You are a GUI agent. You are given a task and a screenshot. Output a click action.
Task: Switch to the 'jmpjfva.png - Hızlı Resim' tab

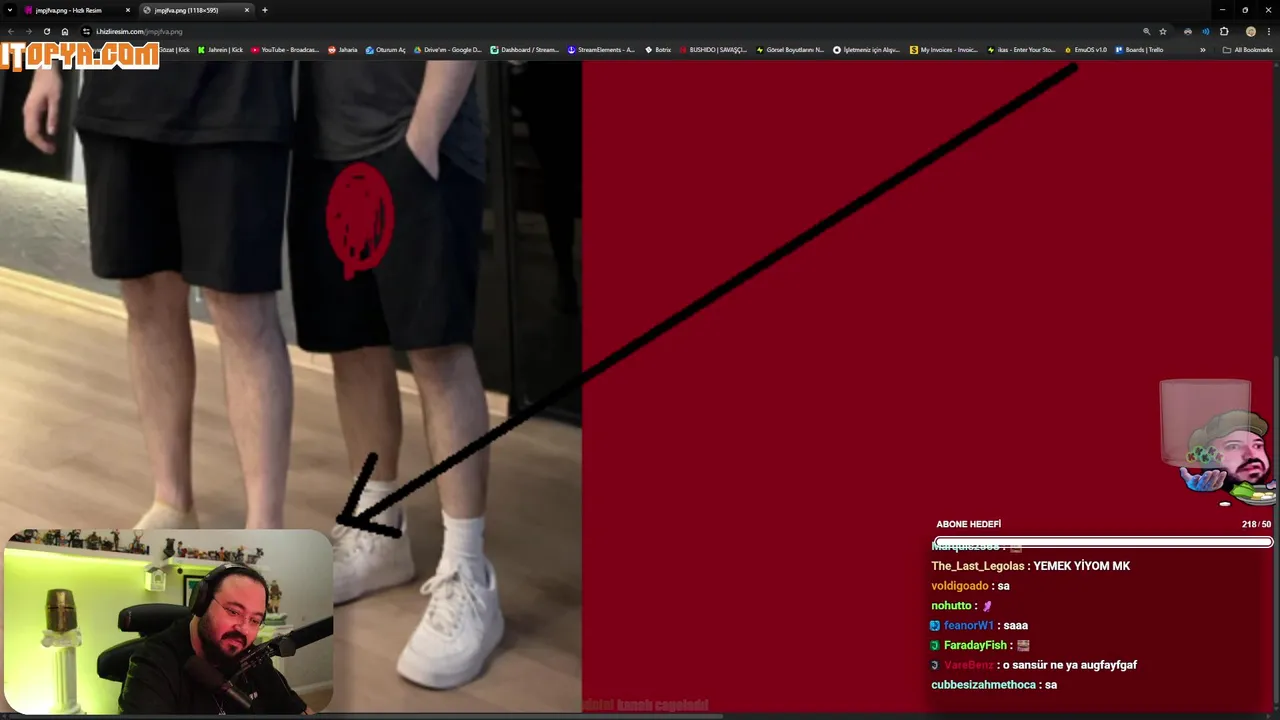tap(77, 10)
